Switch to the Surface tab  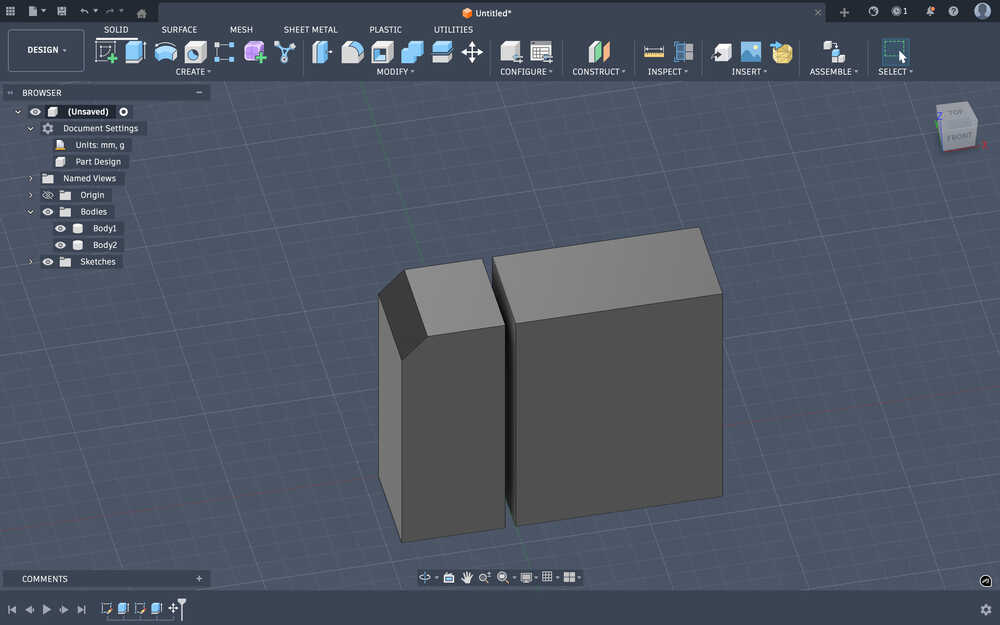pos(179,30)
